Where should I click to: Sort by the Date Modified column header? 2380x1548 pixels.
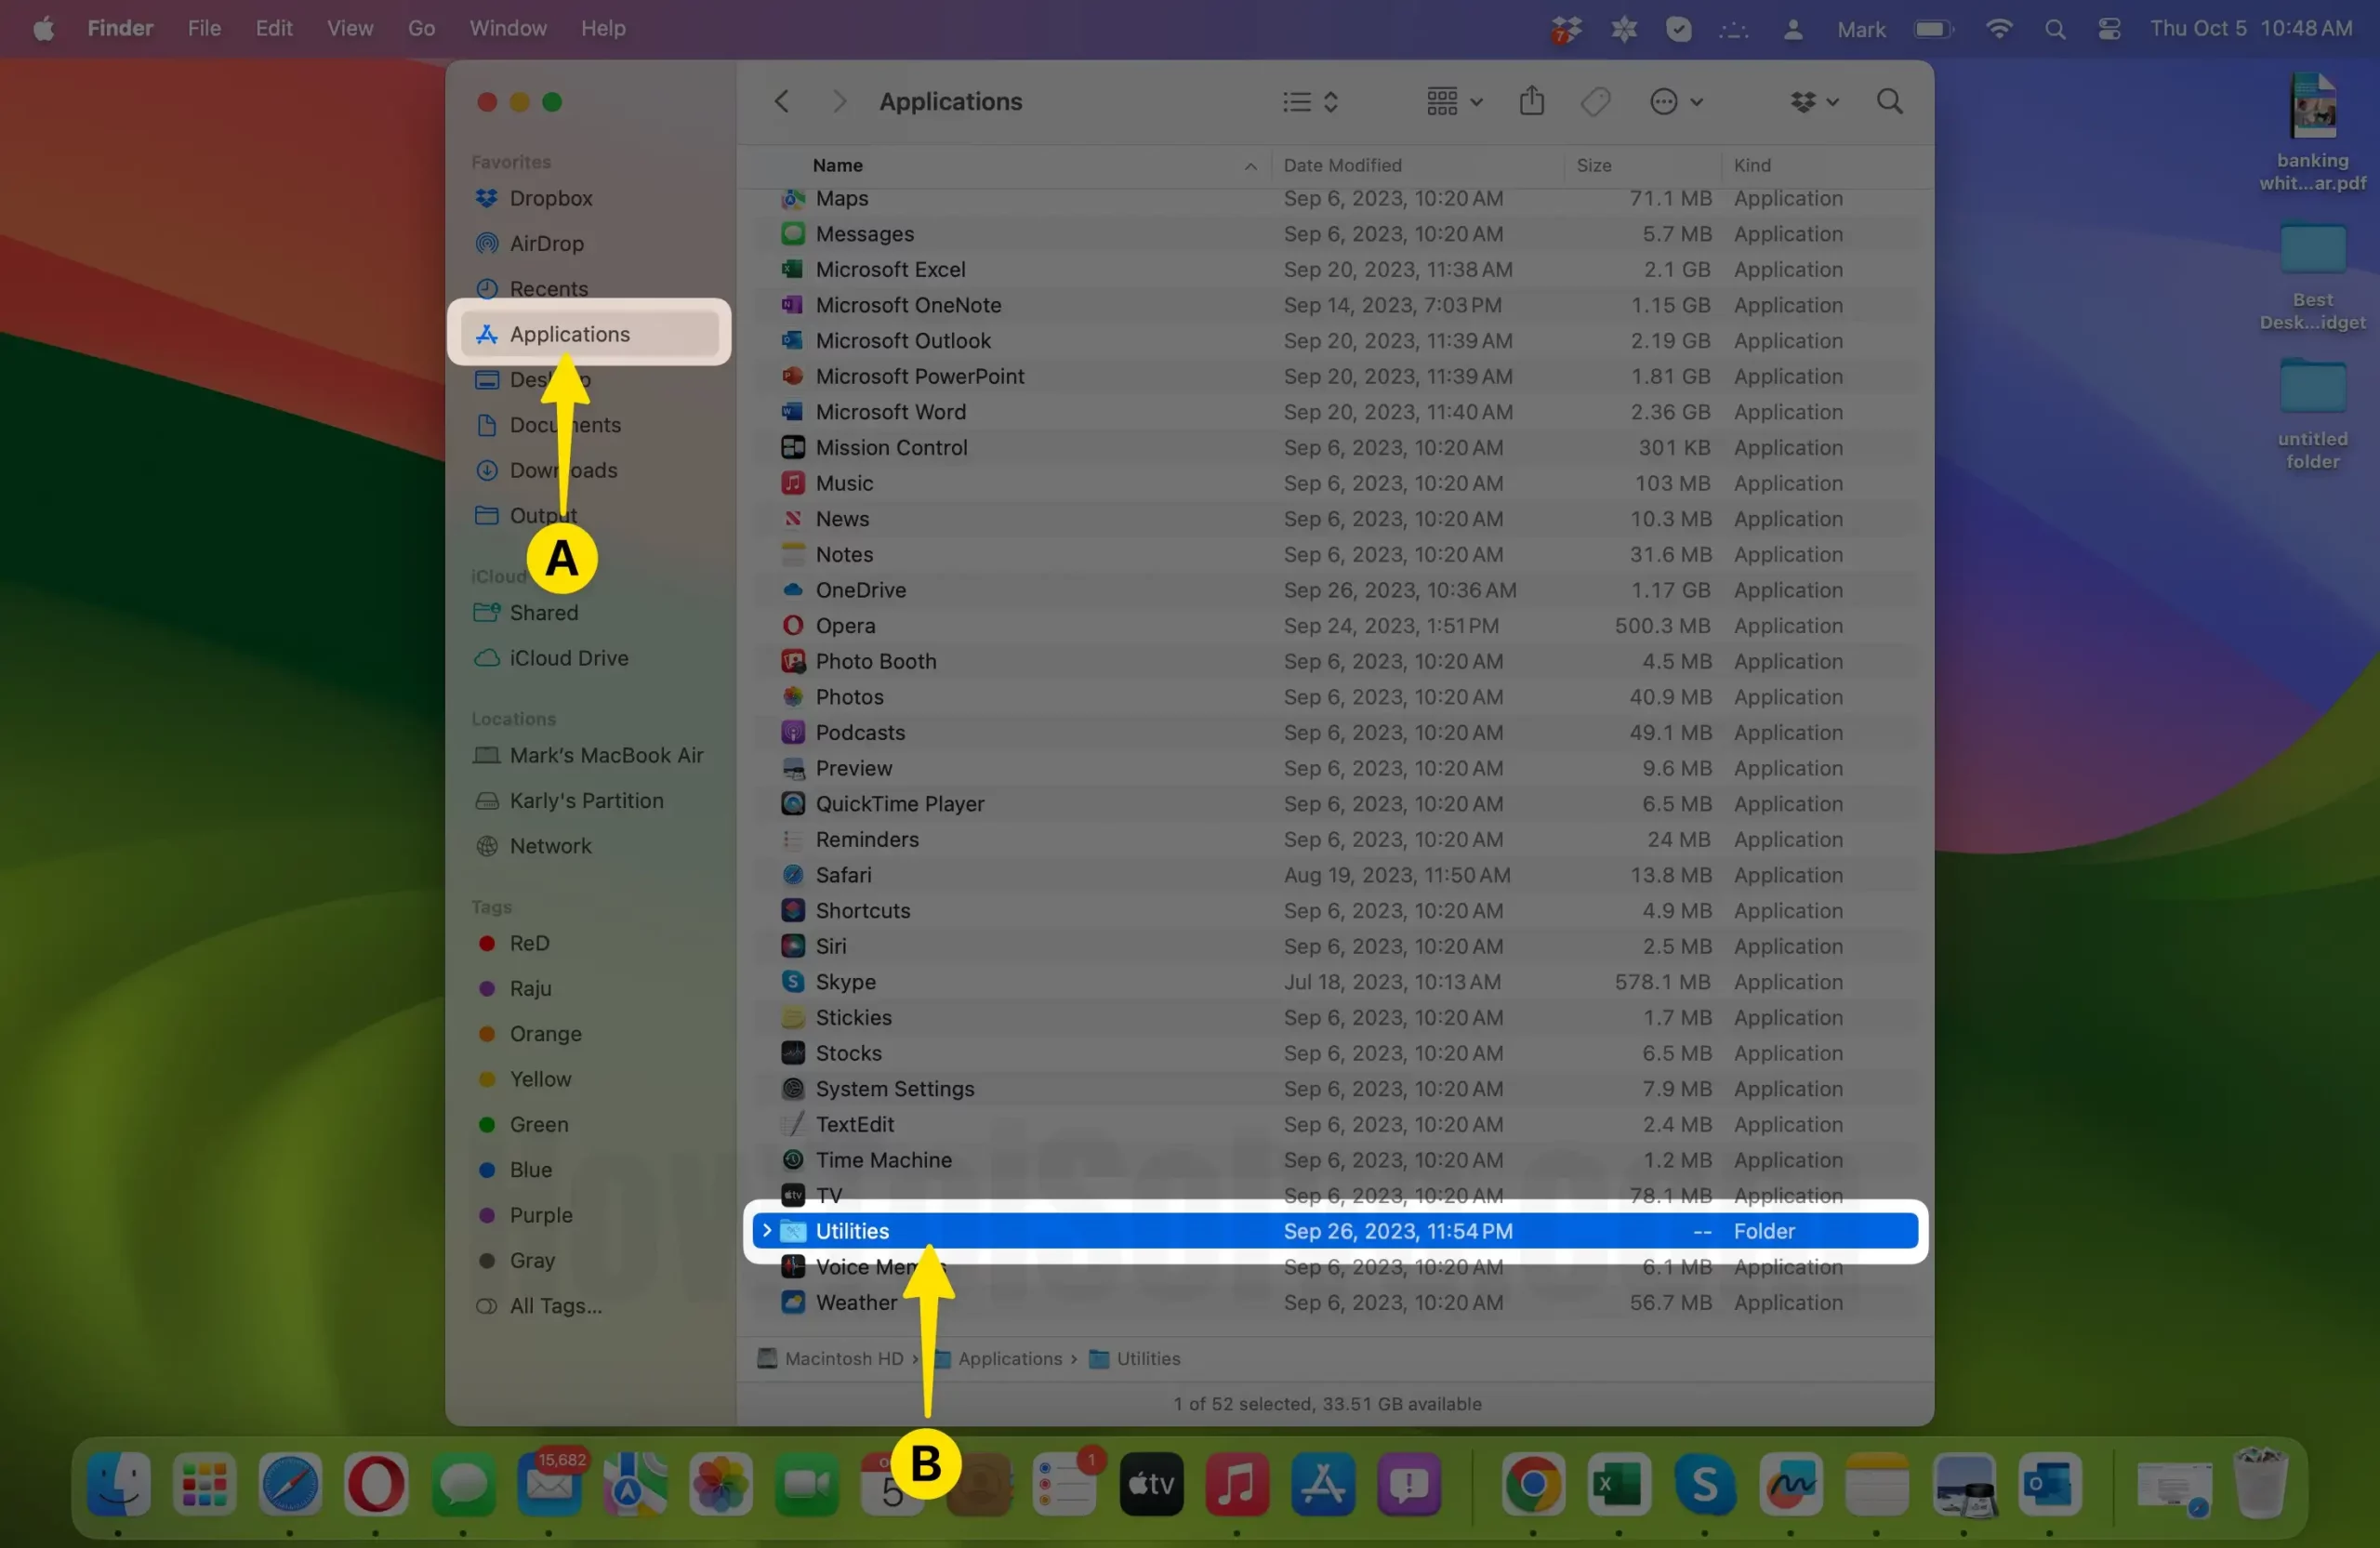[1342, 165]
